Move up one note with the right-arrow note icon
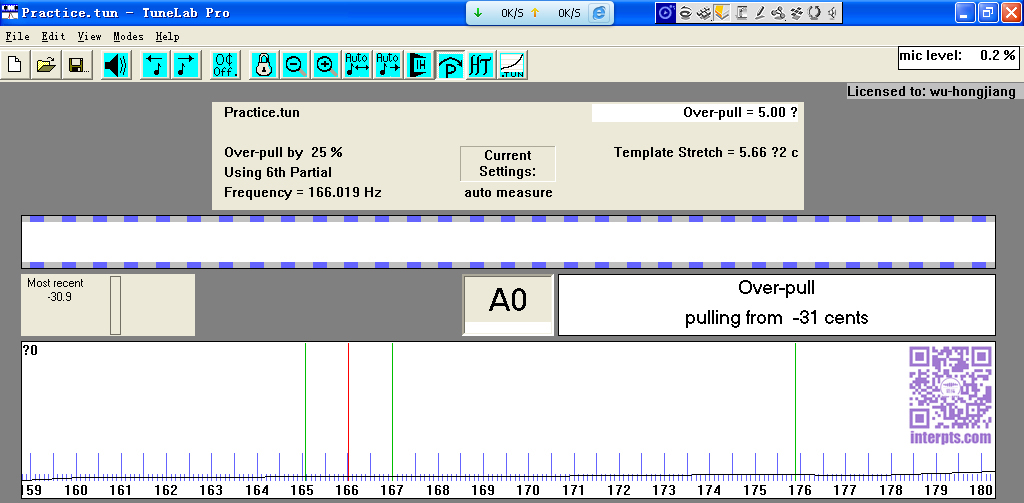Screen dimensions: 1024x503 click(x=186, y=65)
